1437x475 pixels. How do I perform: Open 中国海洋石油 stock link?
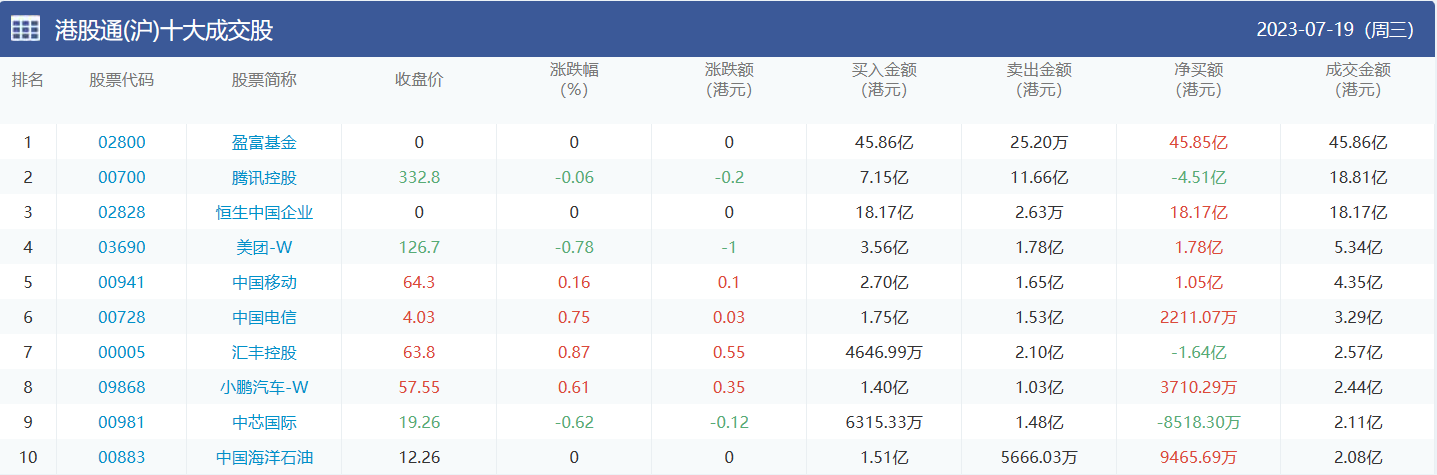click(x=264, y=458)
